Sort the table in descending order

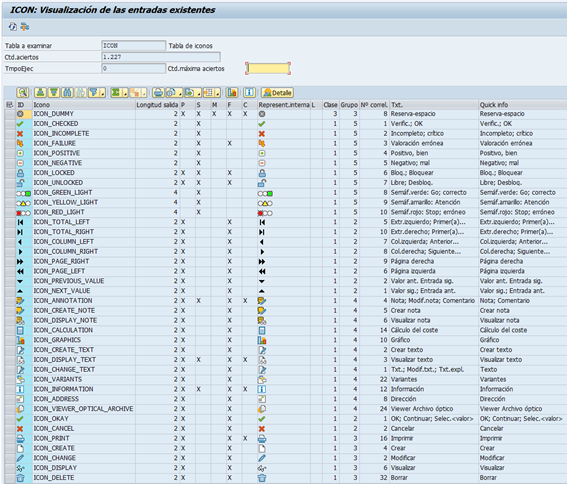[54, 93]
